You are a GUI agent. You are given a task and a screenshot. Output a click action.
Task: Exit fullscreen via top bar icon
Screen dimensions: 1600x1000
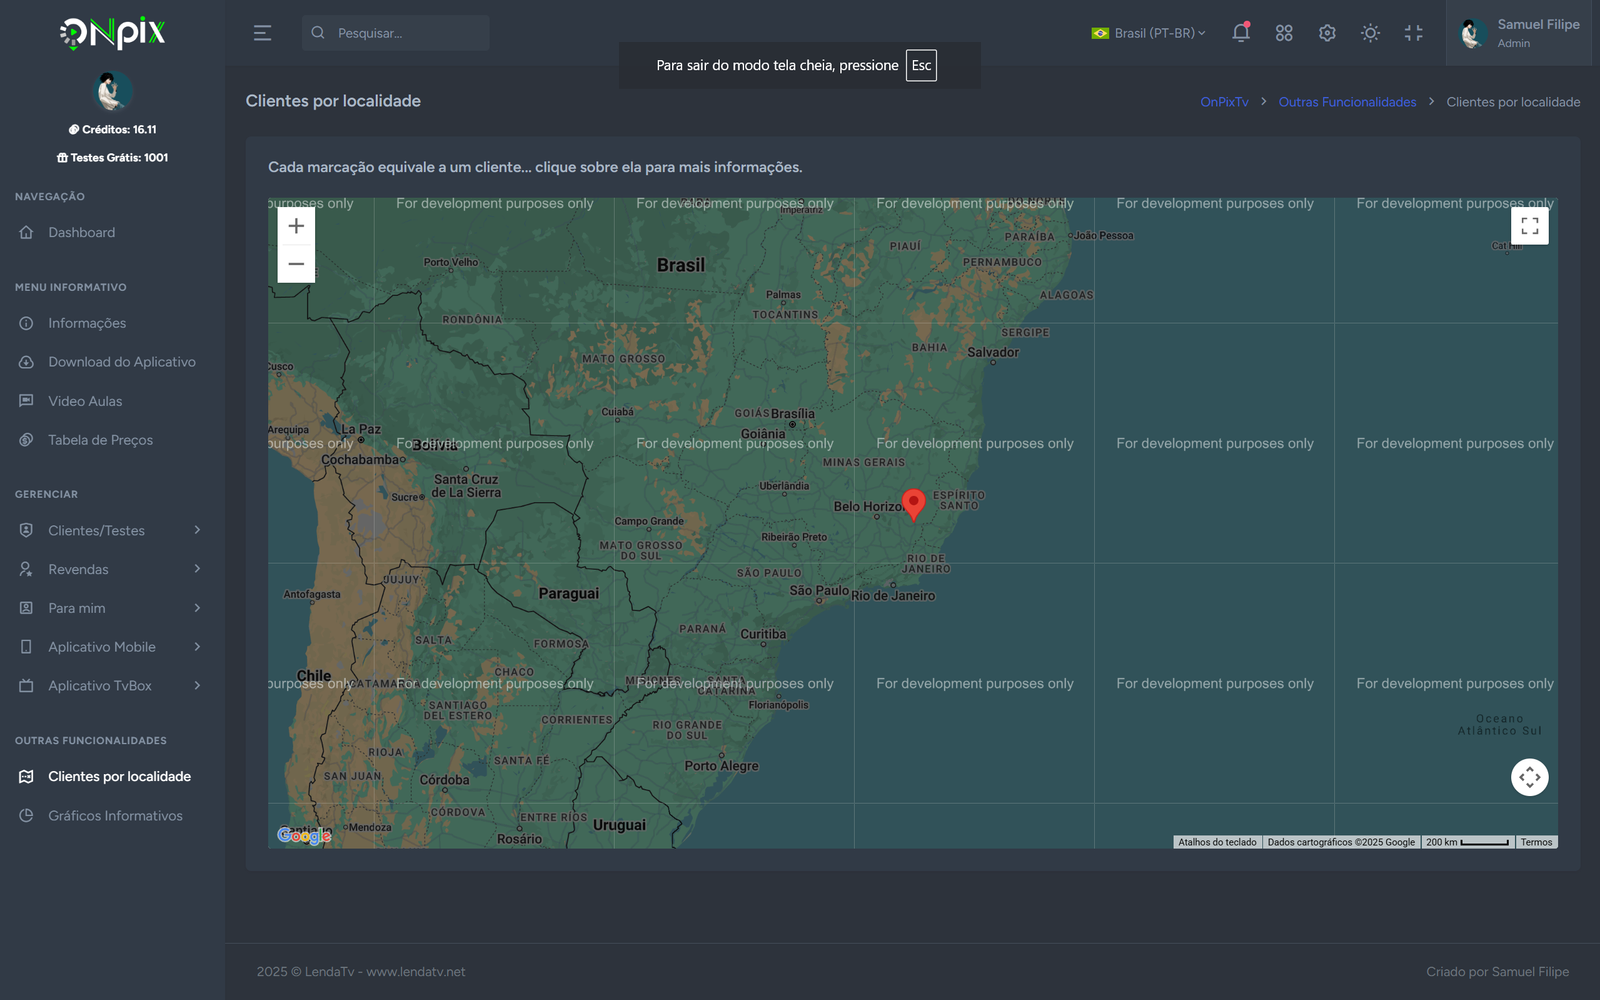[x=1413, y=33]
